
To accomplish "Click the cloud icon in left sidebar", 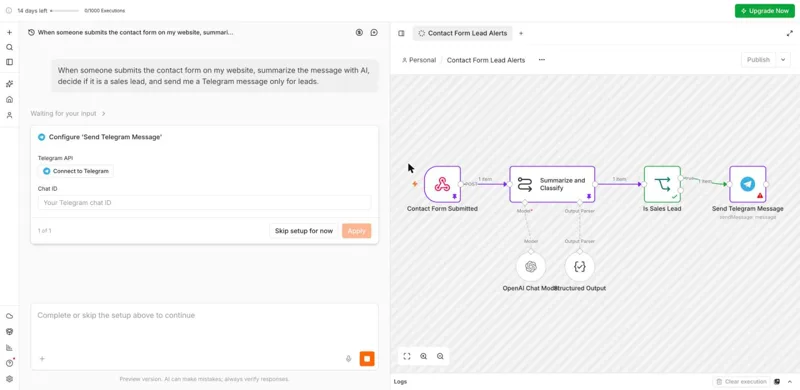I will tap(9, 316).
